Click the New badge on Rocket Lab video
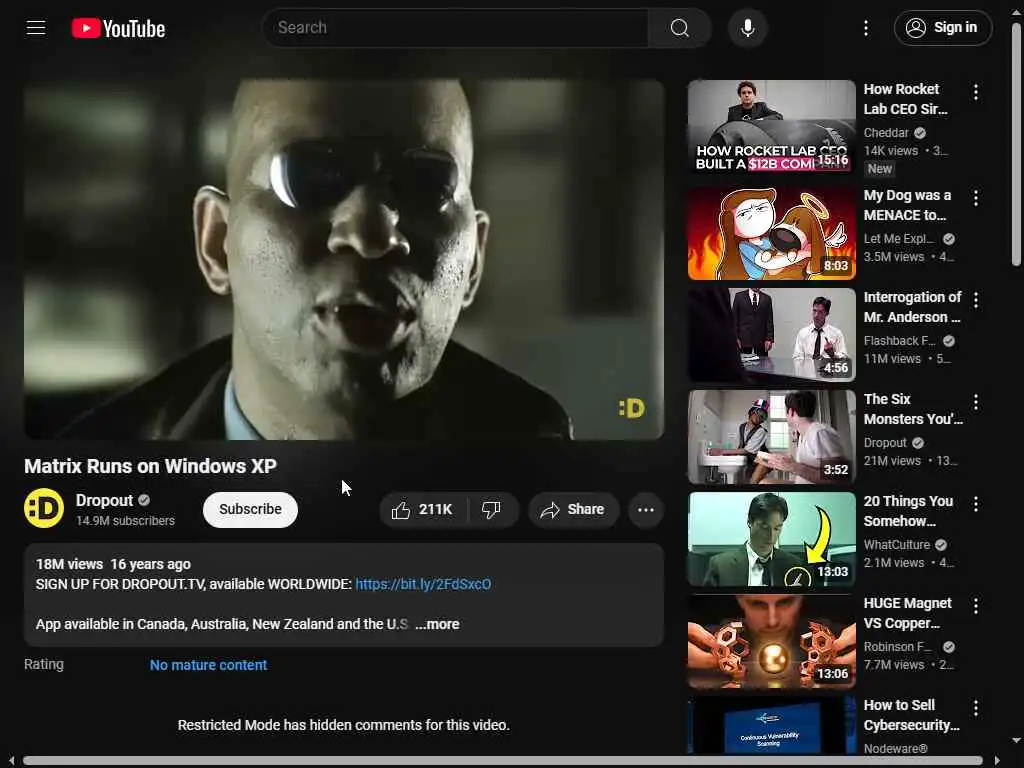This screenshot has height=768, width=1024. pos(880,168)
